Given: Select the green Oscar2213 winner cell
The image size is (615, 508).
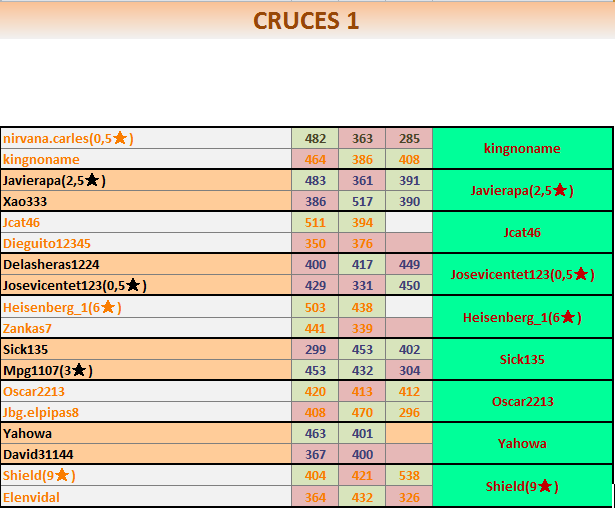Looking at the screenshot, I should [521, 401].
